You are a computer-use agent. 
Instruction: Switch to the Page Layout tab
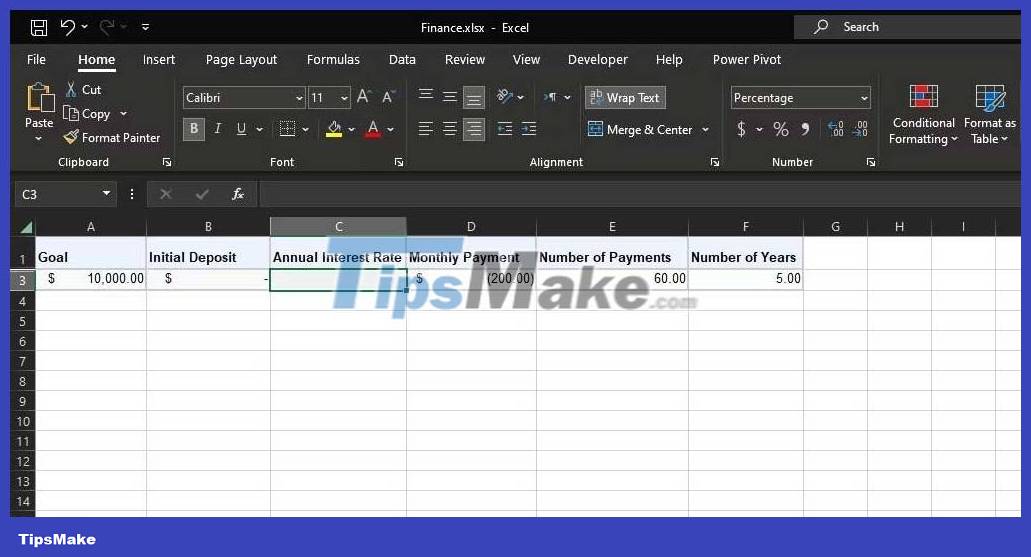click(x=241, y=60)
